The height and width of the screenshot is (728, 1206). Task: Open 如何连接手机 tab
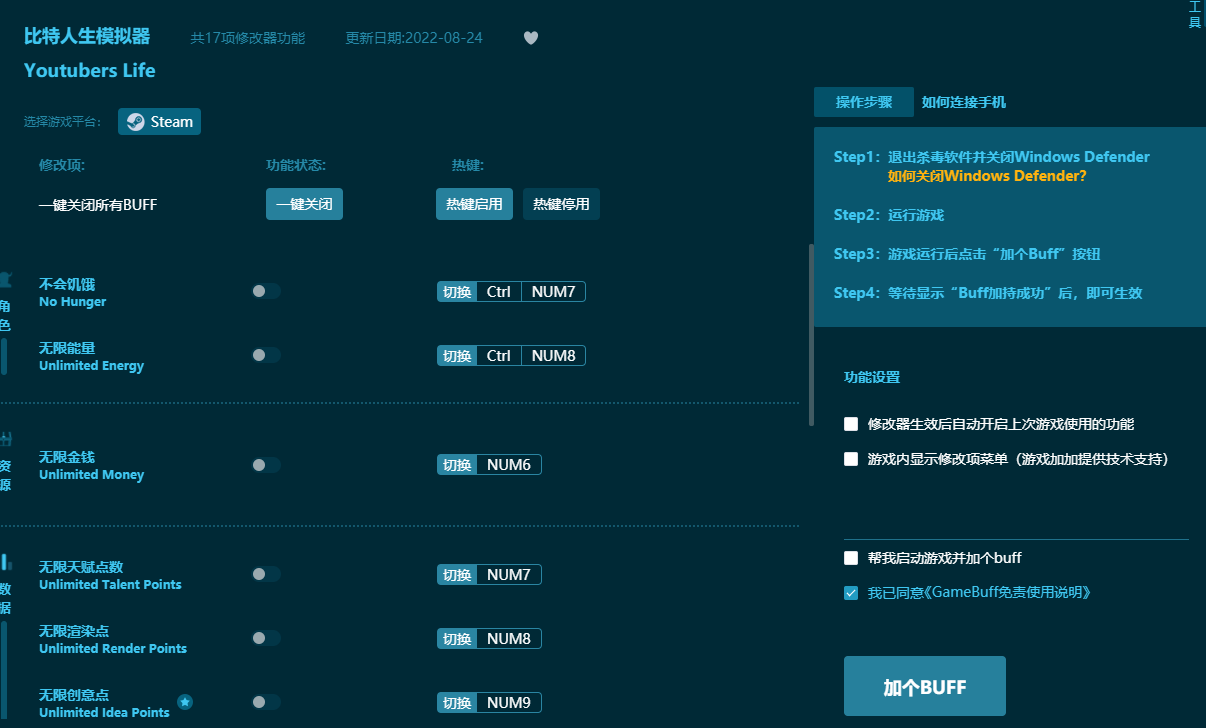[x=964, y=102]
